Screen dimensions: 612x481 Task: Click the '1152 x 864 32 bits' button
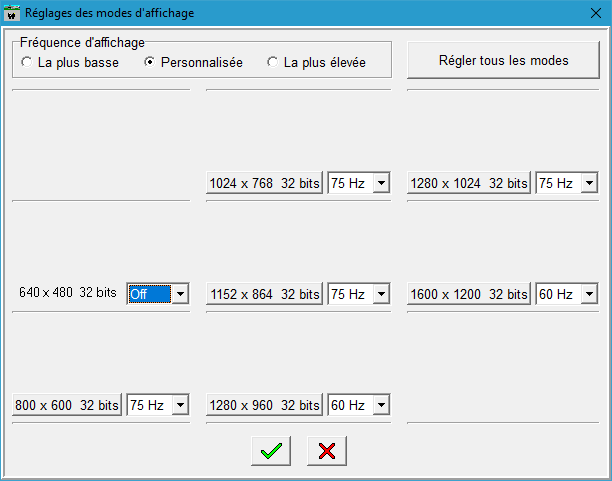pos(265,295)
